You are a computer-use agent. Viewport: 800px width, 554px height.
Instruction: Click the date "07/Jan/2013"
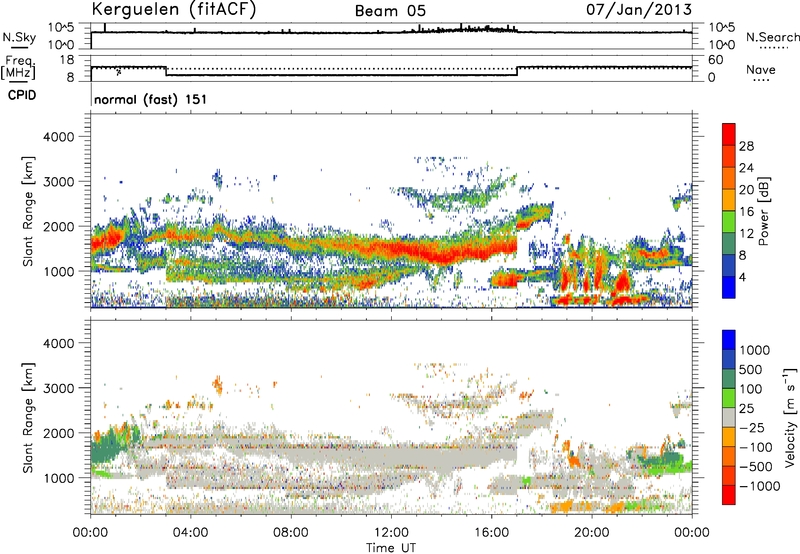point(639,10)
